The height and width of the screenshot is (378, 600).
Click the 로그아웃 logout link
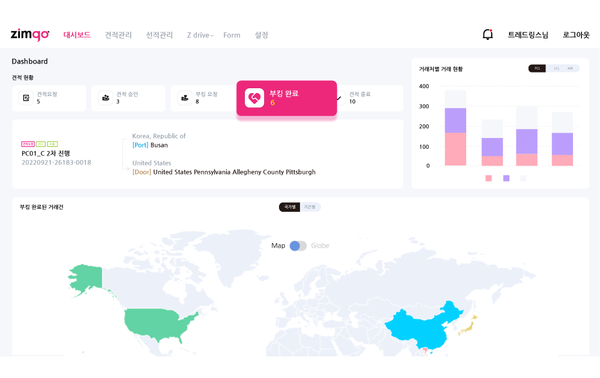point(576,35)
